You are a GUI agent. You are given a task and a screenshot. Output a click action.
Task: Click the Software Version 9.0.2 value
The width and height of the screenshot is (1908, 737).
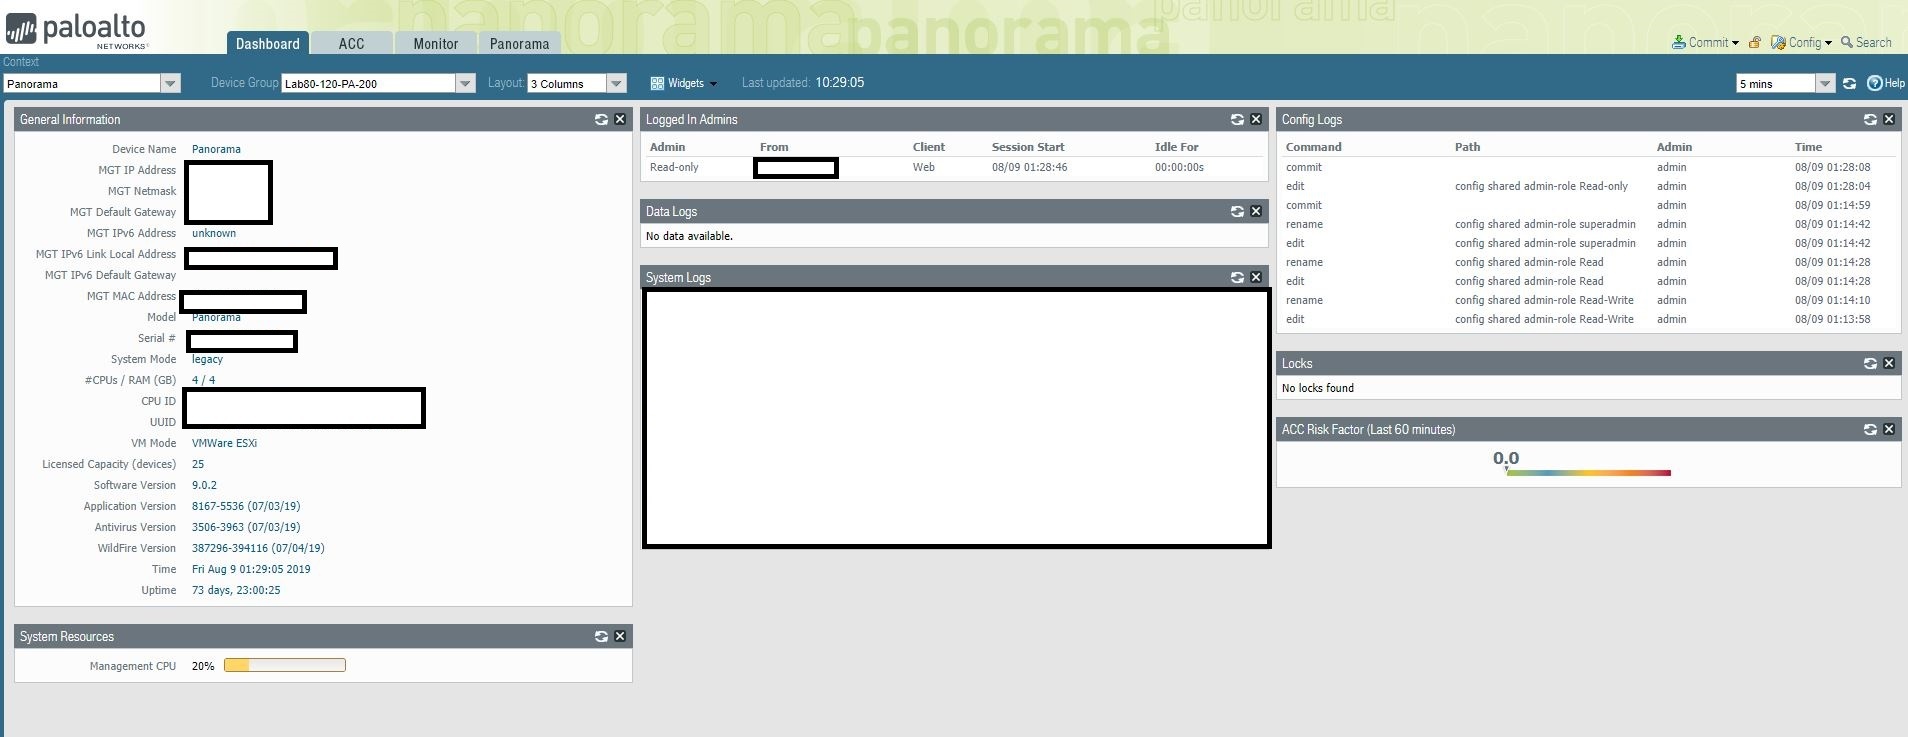tap(204, 485)
